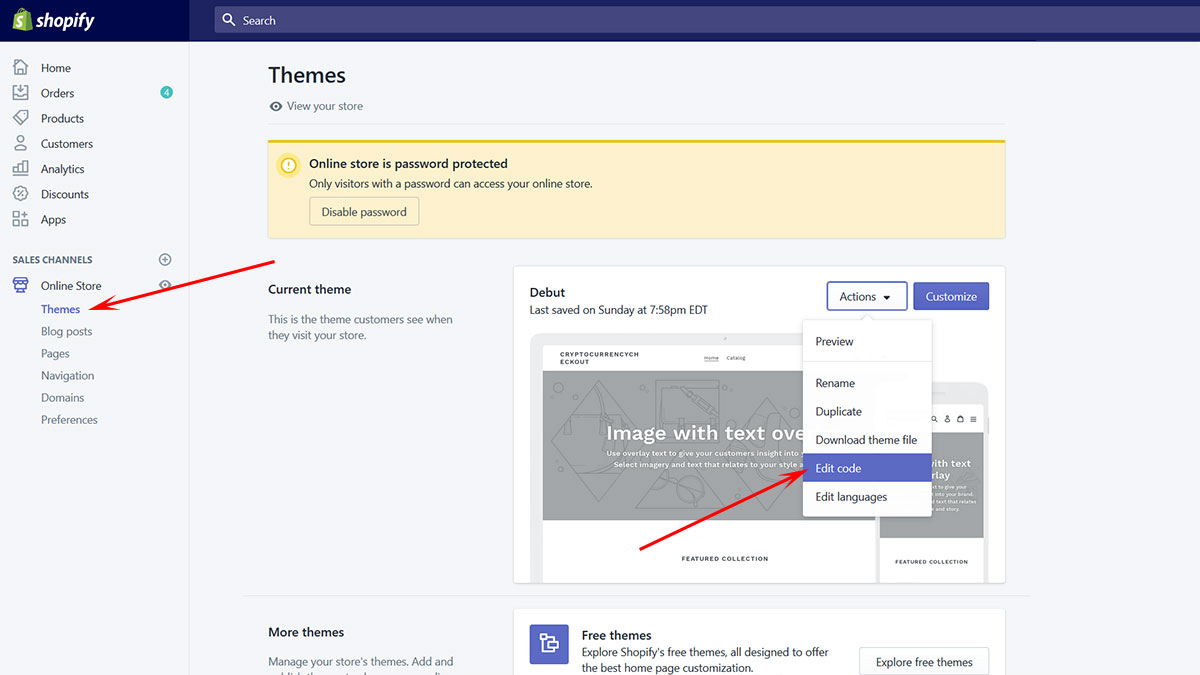Click the Online Store storefront icon
Viewport: 1200px width, 675px height.
21,286
